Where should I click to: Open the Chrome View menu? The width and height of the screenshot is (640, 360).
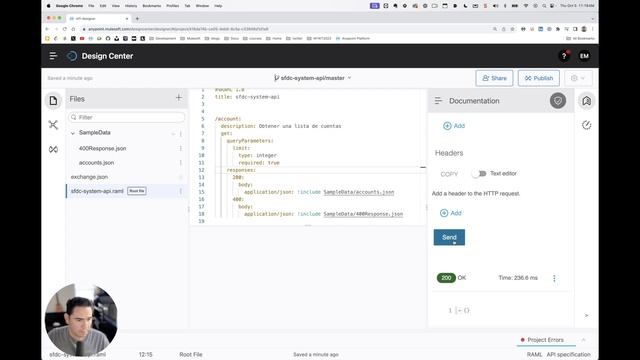pos(116,6)
